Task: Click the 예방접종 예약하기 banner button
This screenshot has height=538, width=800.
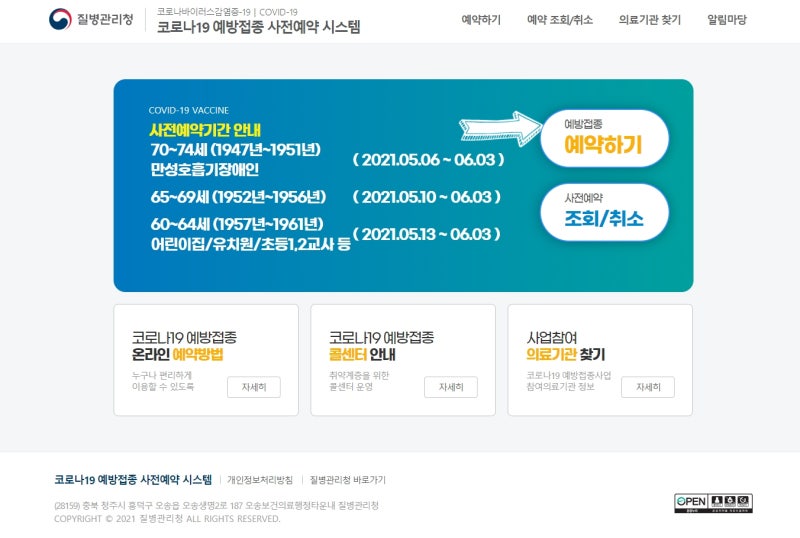Action: [x=604, y=138]
